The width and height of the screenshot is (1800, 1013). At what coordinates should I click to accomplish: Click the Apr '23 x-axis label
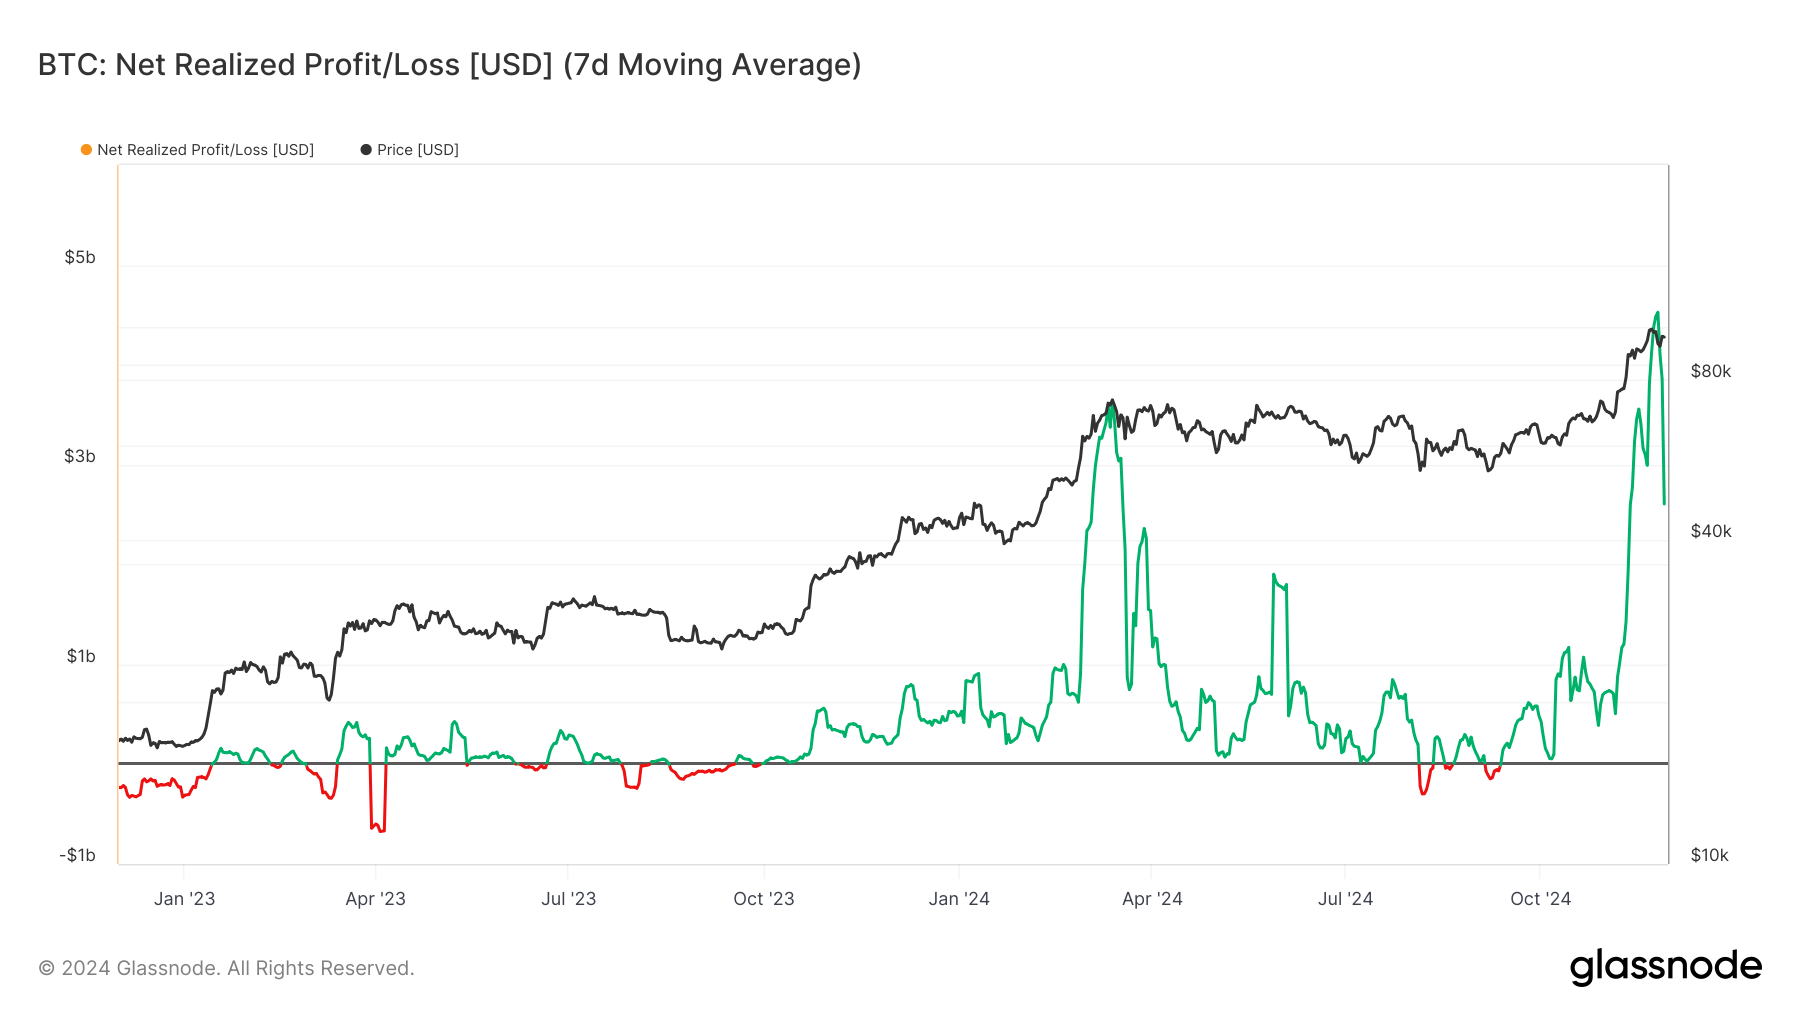pos(375,899)
